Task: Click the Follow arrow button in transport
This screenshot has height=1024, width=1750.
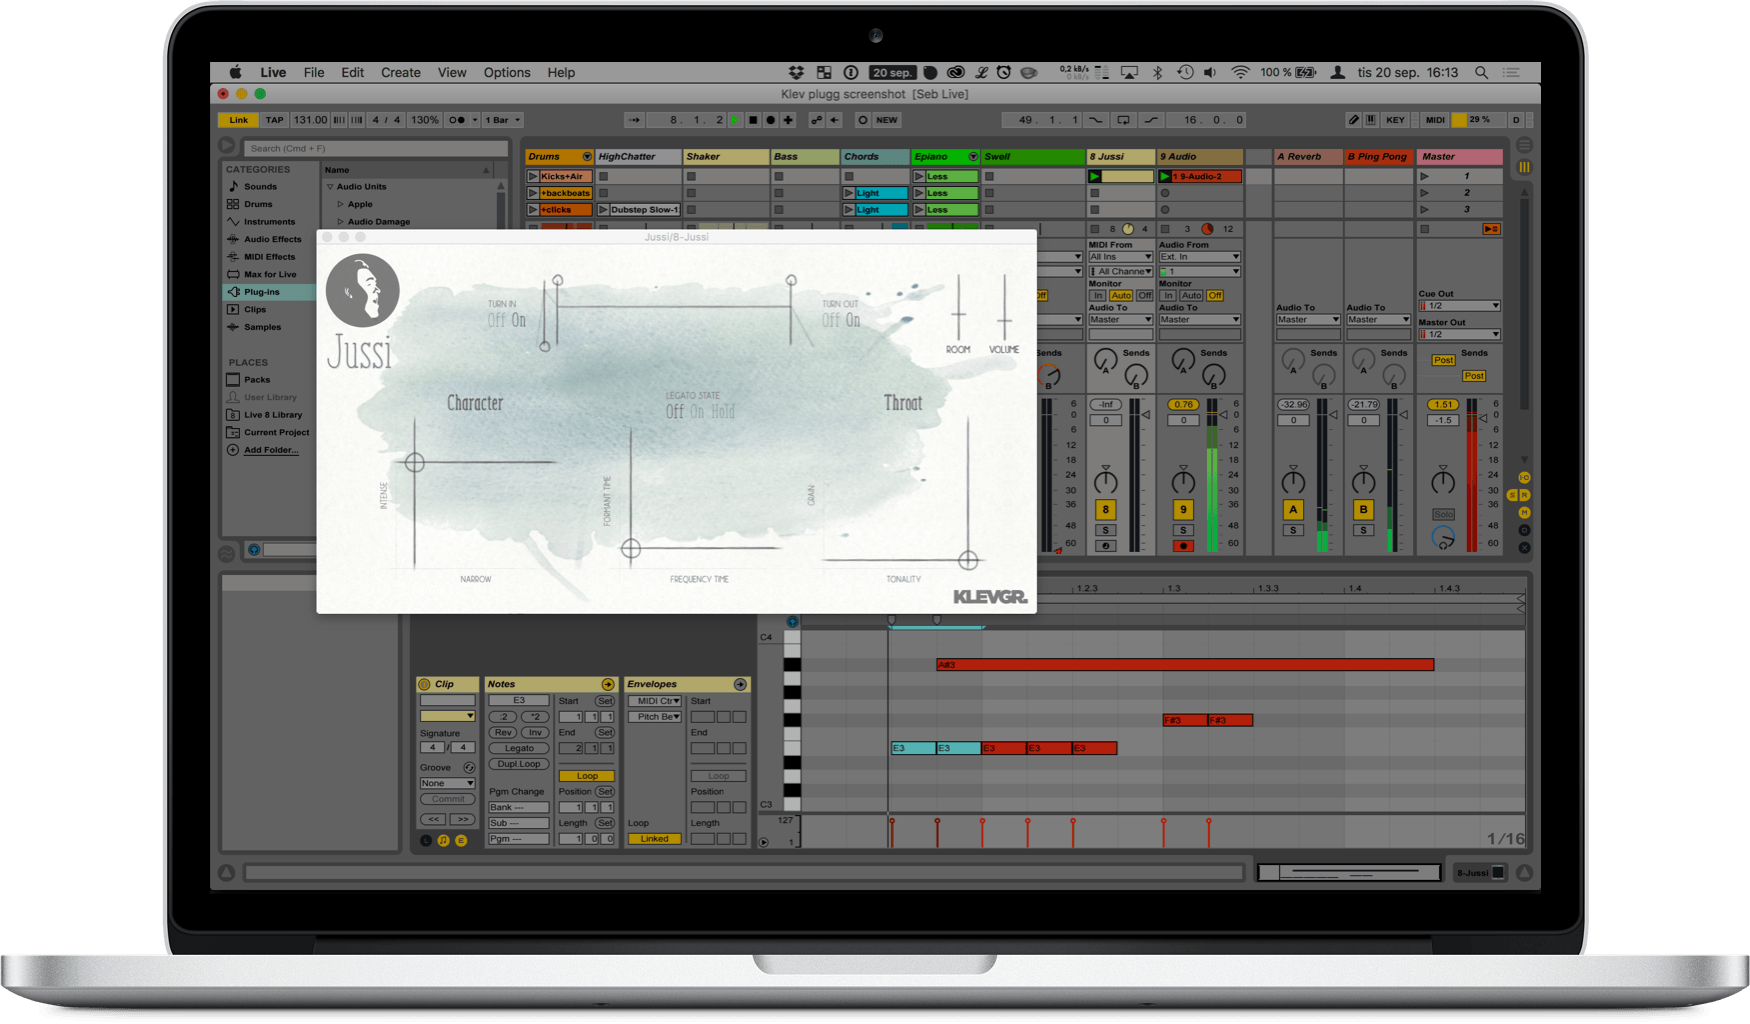Action: [x=634, y=120]
